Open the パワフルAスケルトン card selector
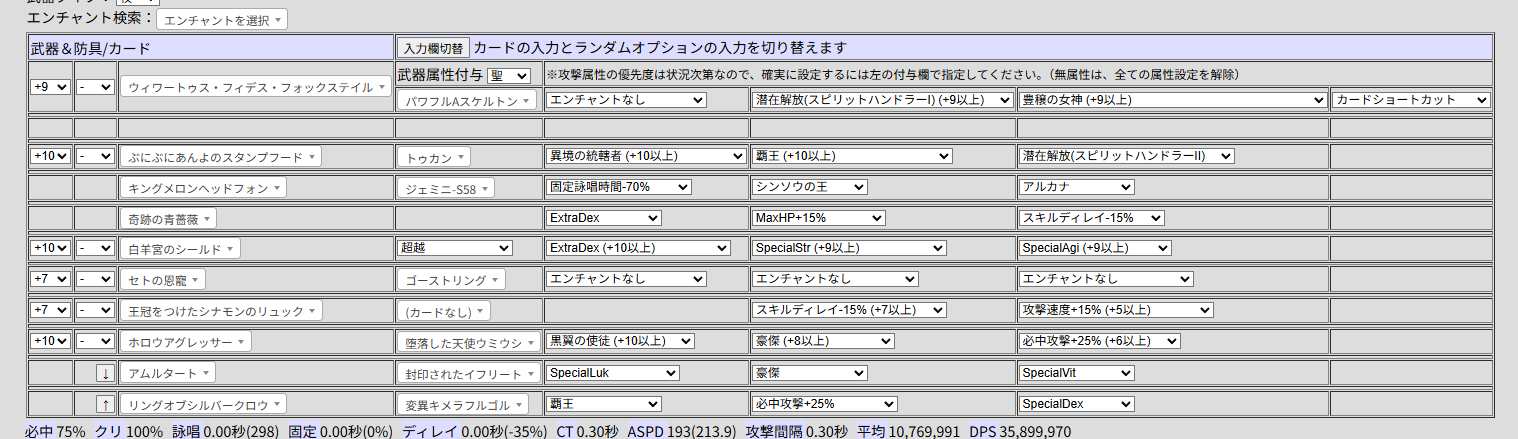The width and height of the screenshot is (1518, 439). point(468,100)
